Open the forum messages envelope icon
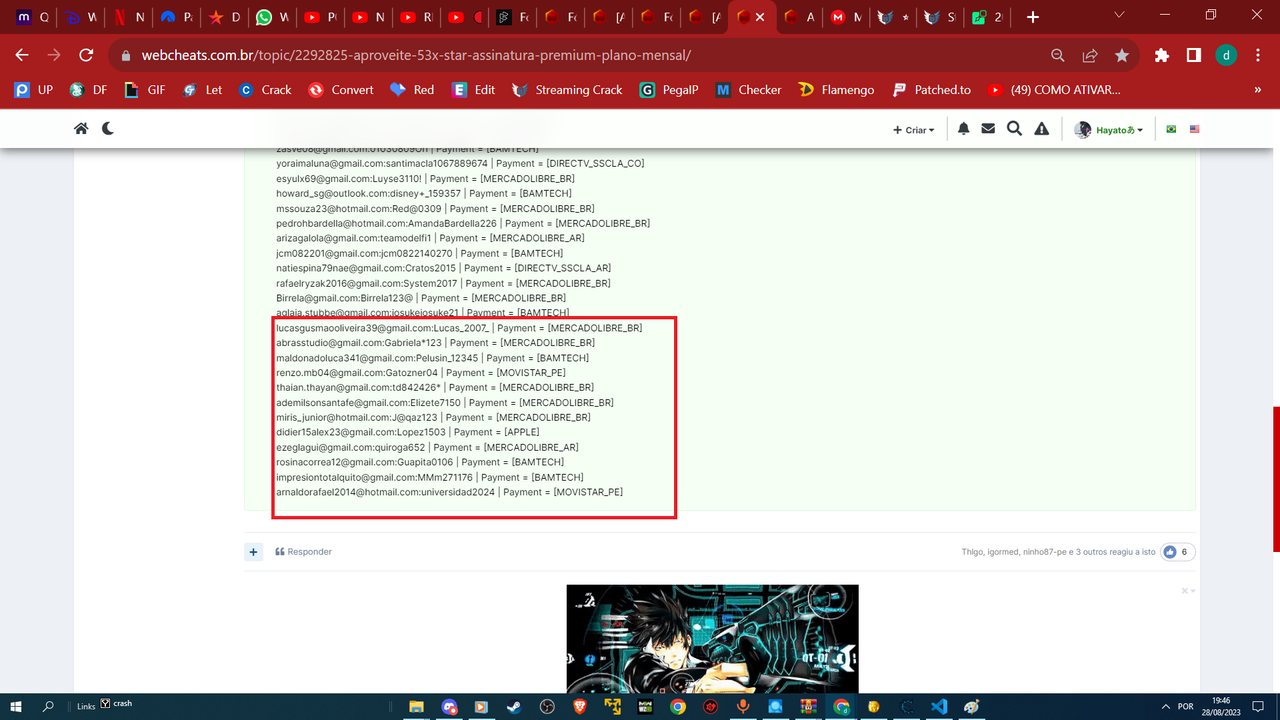Image resolution: width=1280 pixels, height=720 pixels. pyautogui.click(x=988, y=129)
